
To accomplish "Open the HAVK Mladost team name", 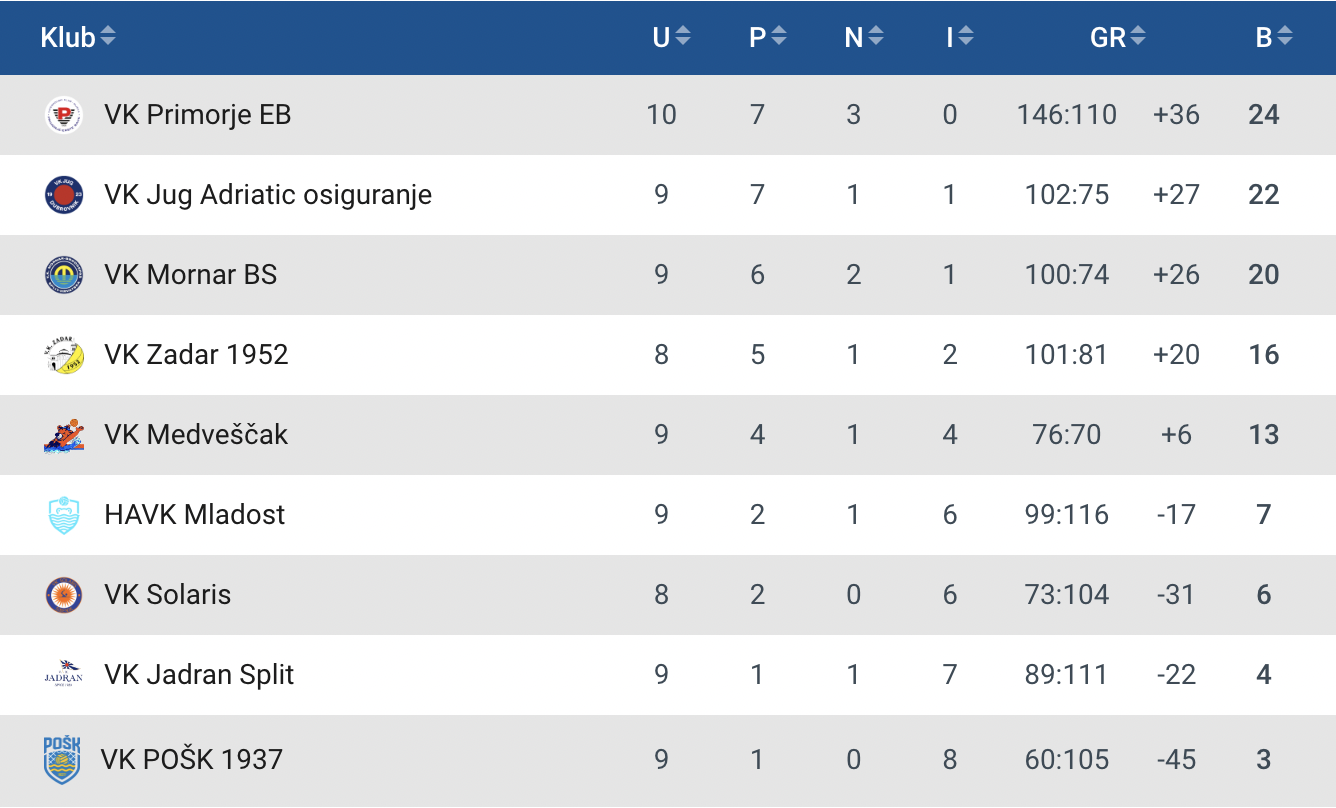I will point(195,515).
